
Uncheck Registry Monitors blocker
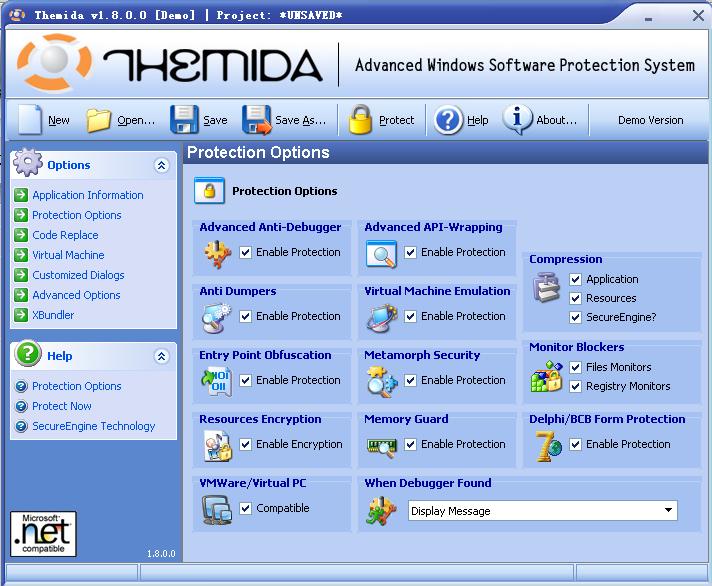point(575,386)
